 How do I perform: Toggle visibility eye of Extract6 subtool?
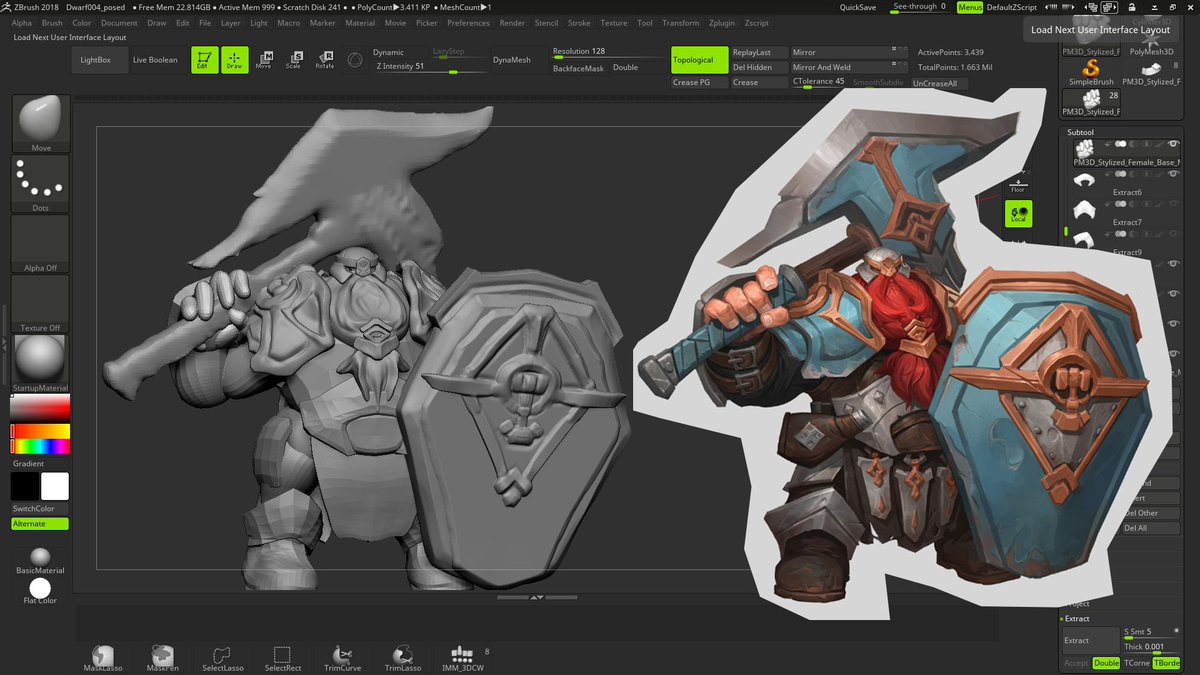tap(1172, 174)
